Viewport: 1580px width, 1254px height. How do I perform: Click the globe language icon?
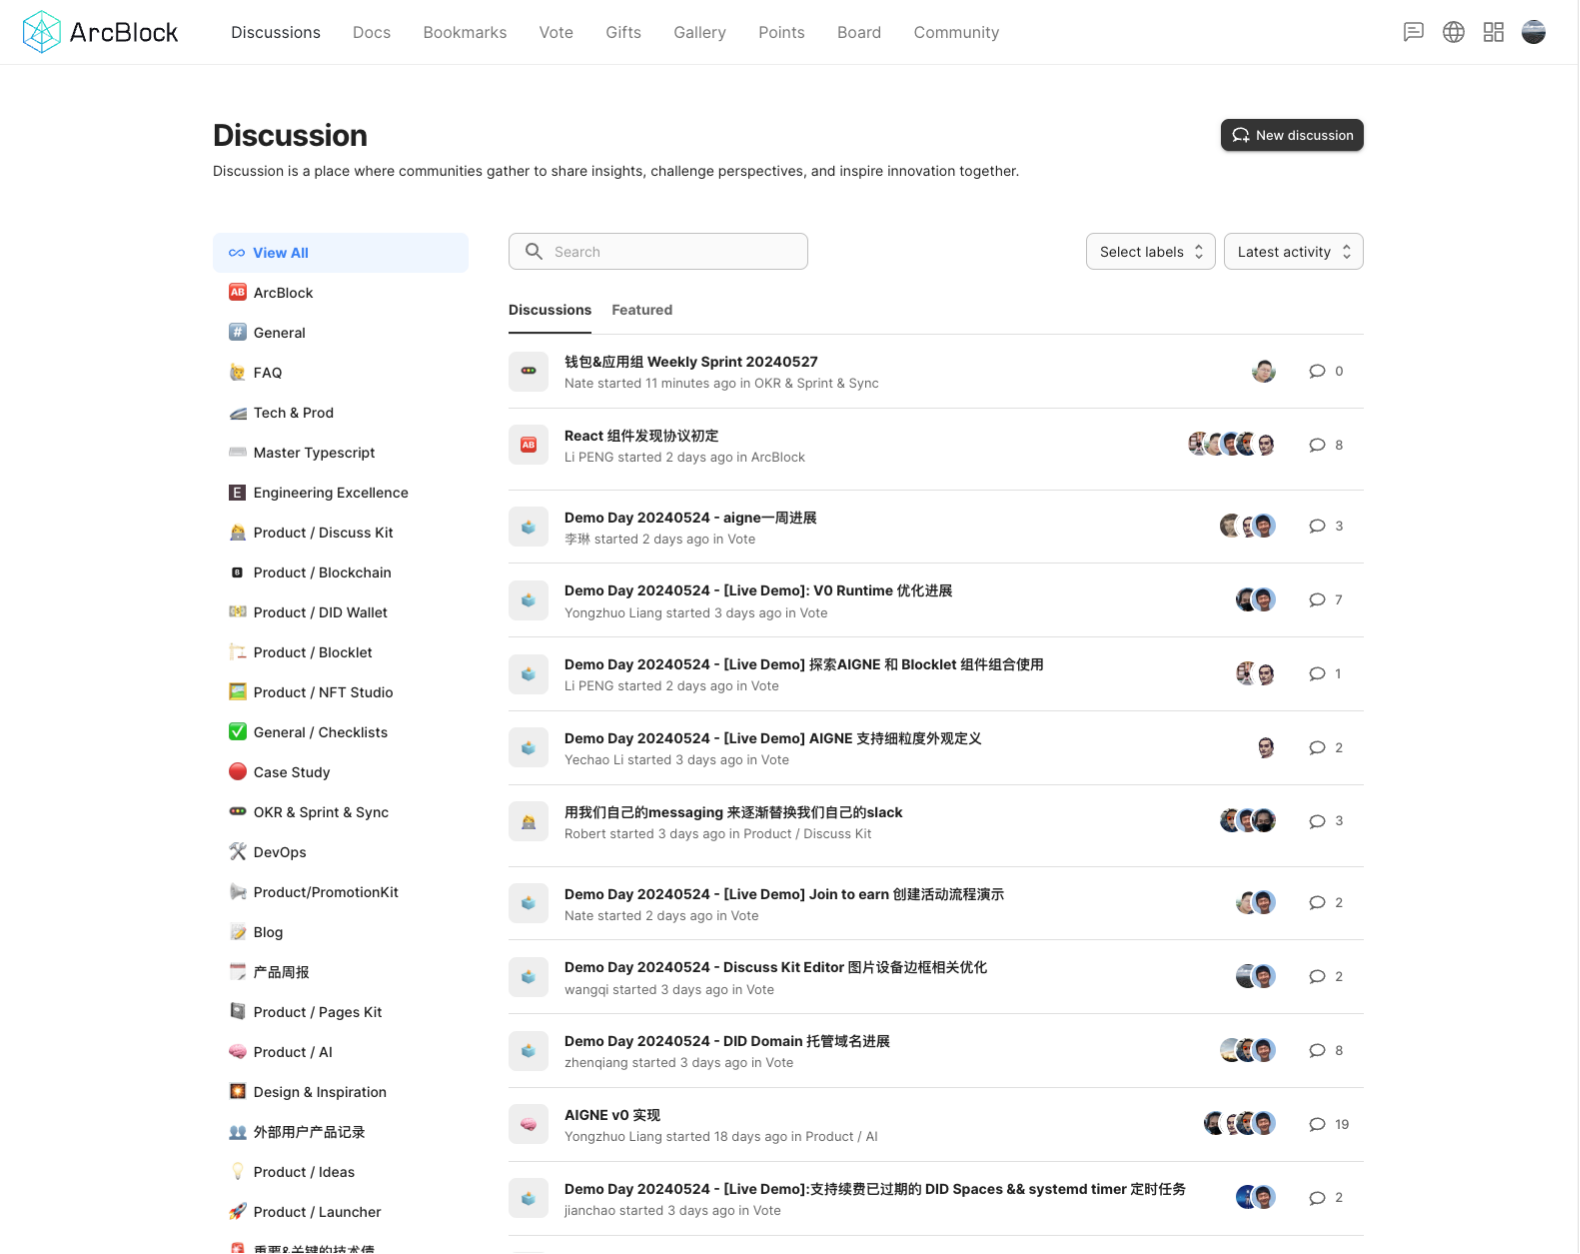pyautogui.click(x=1453, y=32)
